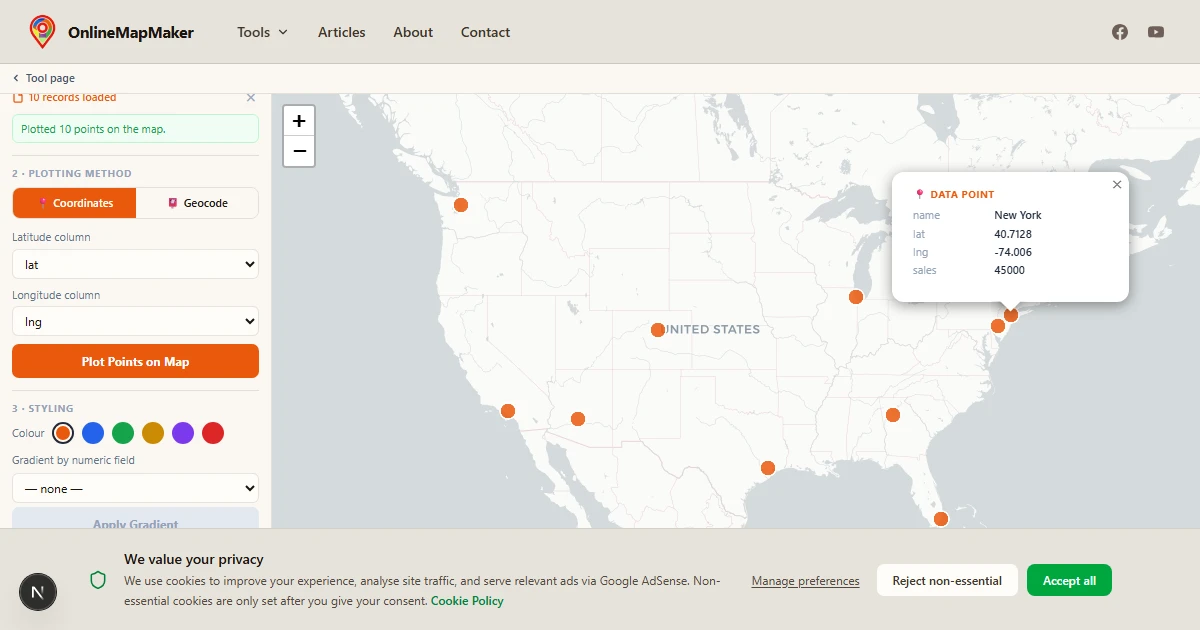
Task: Open the Longitude column dropdown
Action: [x=135, y=322]
